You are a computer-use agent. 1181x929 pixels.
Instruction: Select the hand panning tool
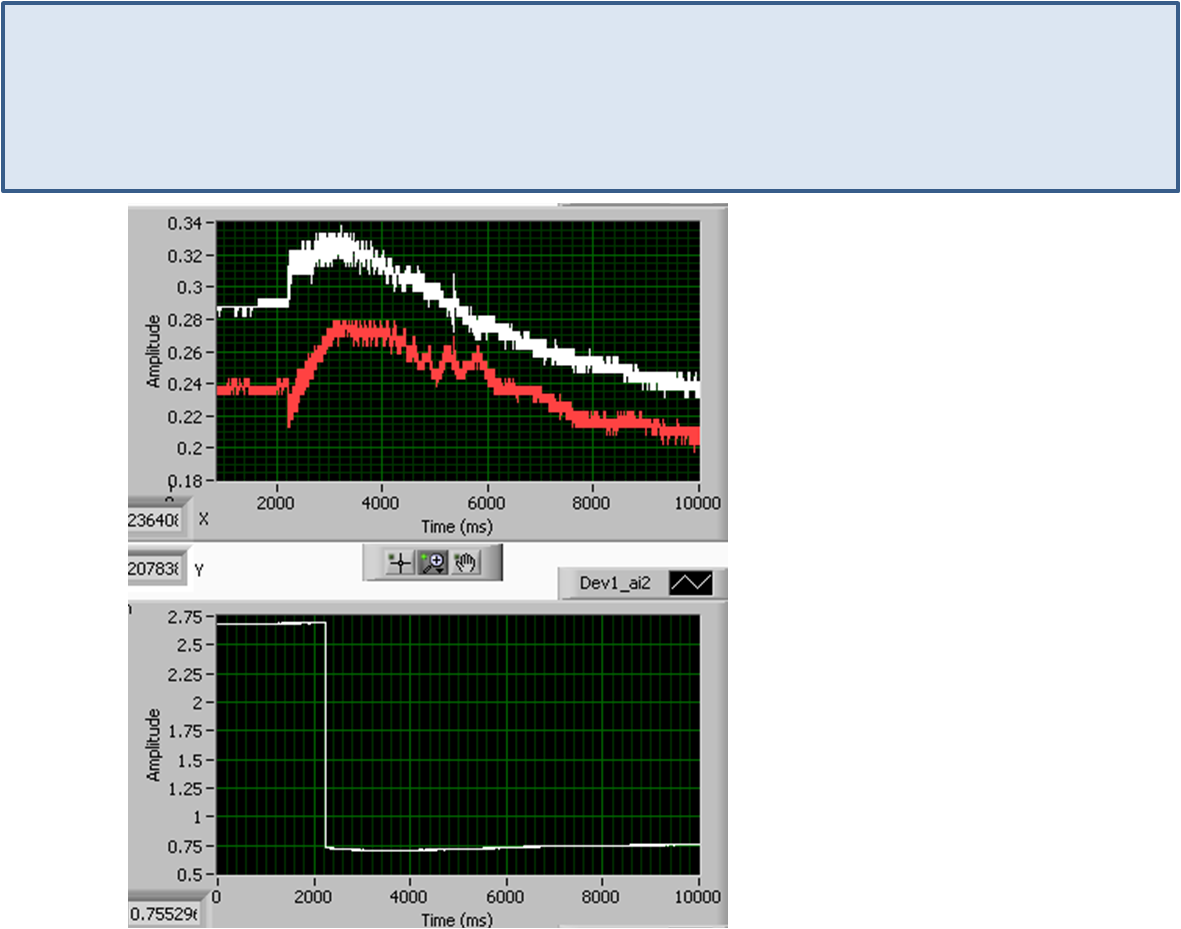pyautogui.click(x=464, y=563)
